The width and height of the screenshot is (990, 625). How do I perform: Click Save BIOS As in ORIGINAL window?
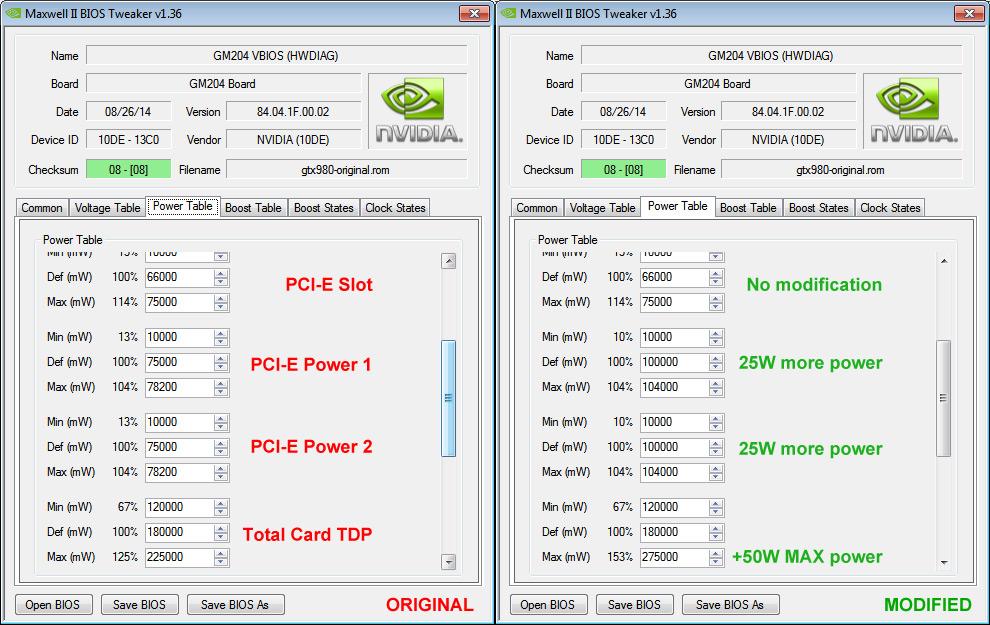(236, 605)
